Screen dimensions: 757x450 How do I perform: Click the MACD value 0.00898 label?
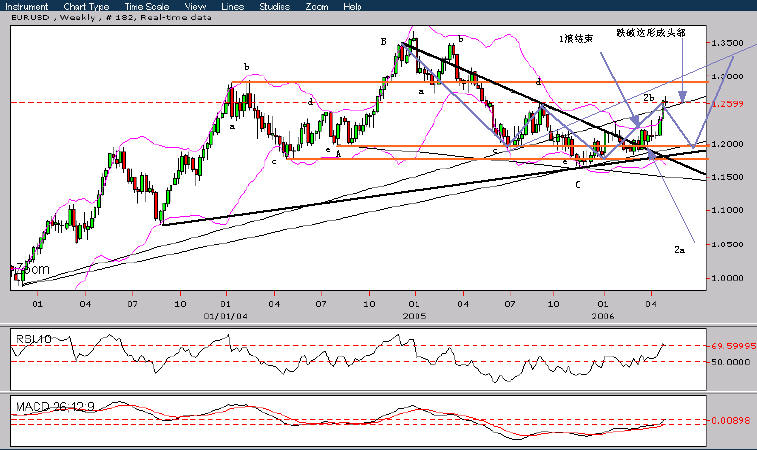[730, 421]
